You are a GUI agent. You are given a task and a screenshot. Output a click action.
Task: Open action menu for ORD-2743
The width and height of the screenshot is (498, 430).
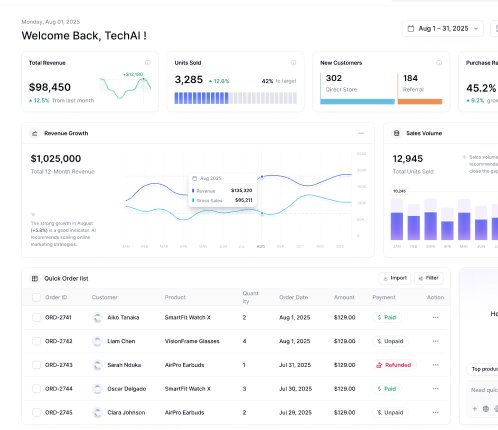pyautogui.click(x=435, y=365)
